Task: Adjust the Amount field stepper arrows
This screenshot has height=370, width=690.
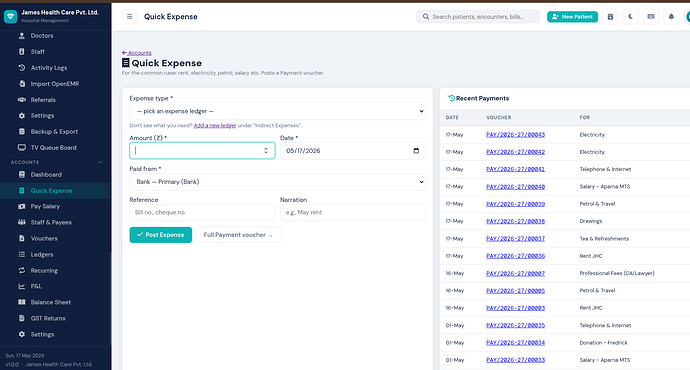Action: (x=266, y=151)
